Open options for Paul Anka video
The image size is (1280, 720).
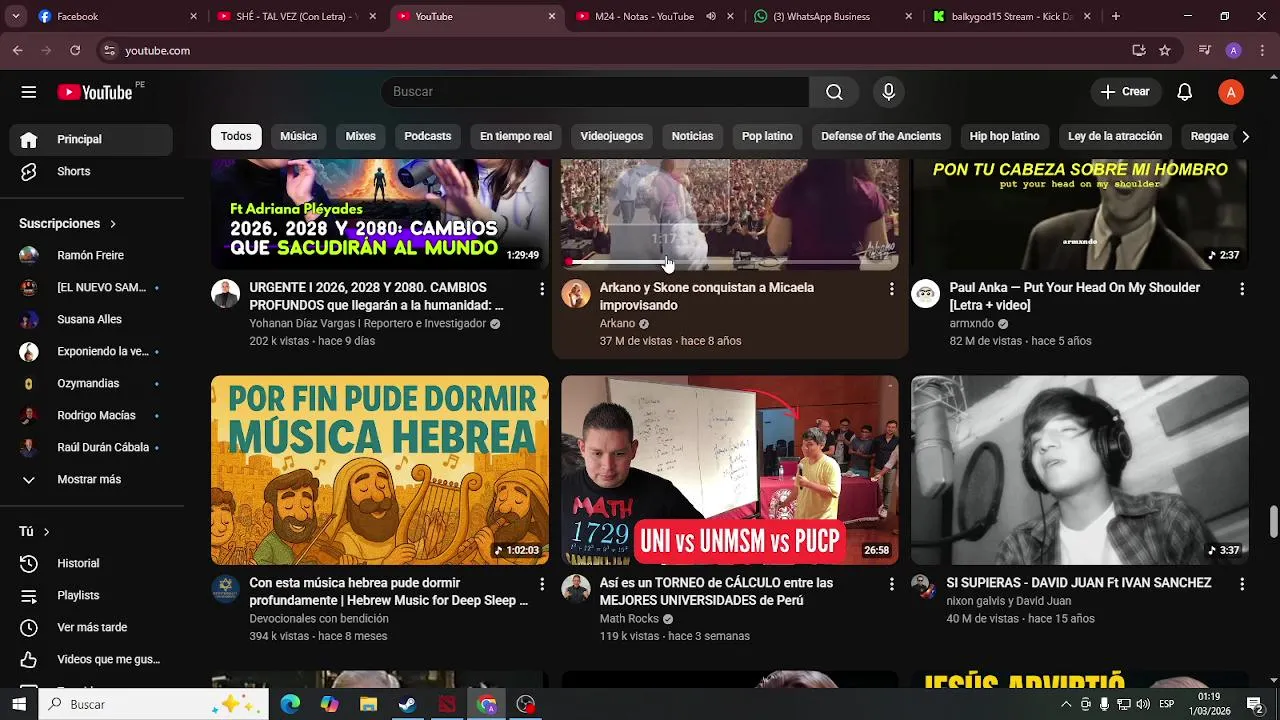pyautogui.click(x=1241, y=289)
